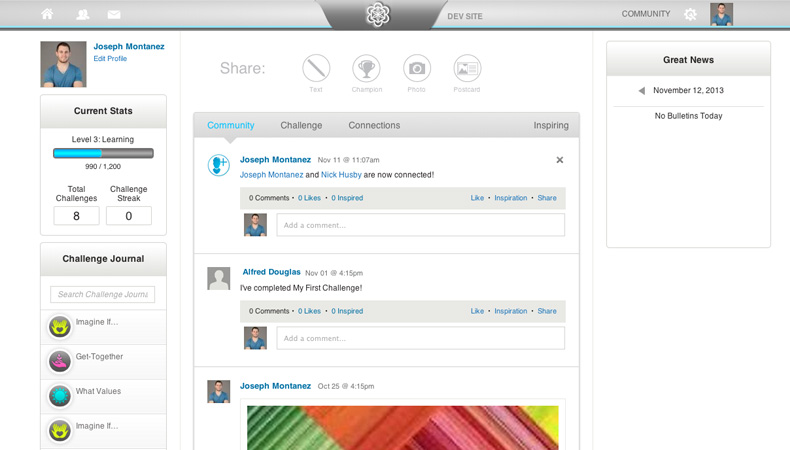This screenshot has width=790, height=450.
Task: Share a Text post icon
Action: click(x=316, y=68)
